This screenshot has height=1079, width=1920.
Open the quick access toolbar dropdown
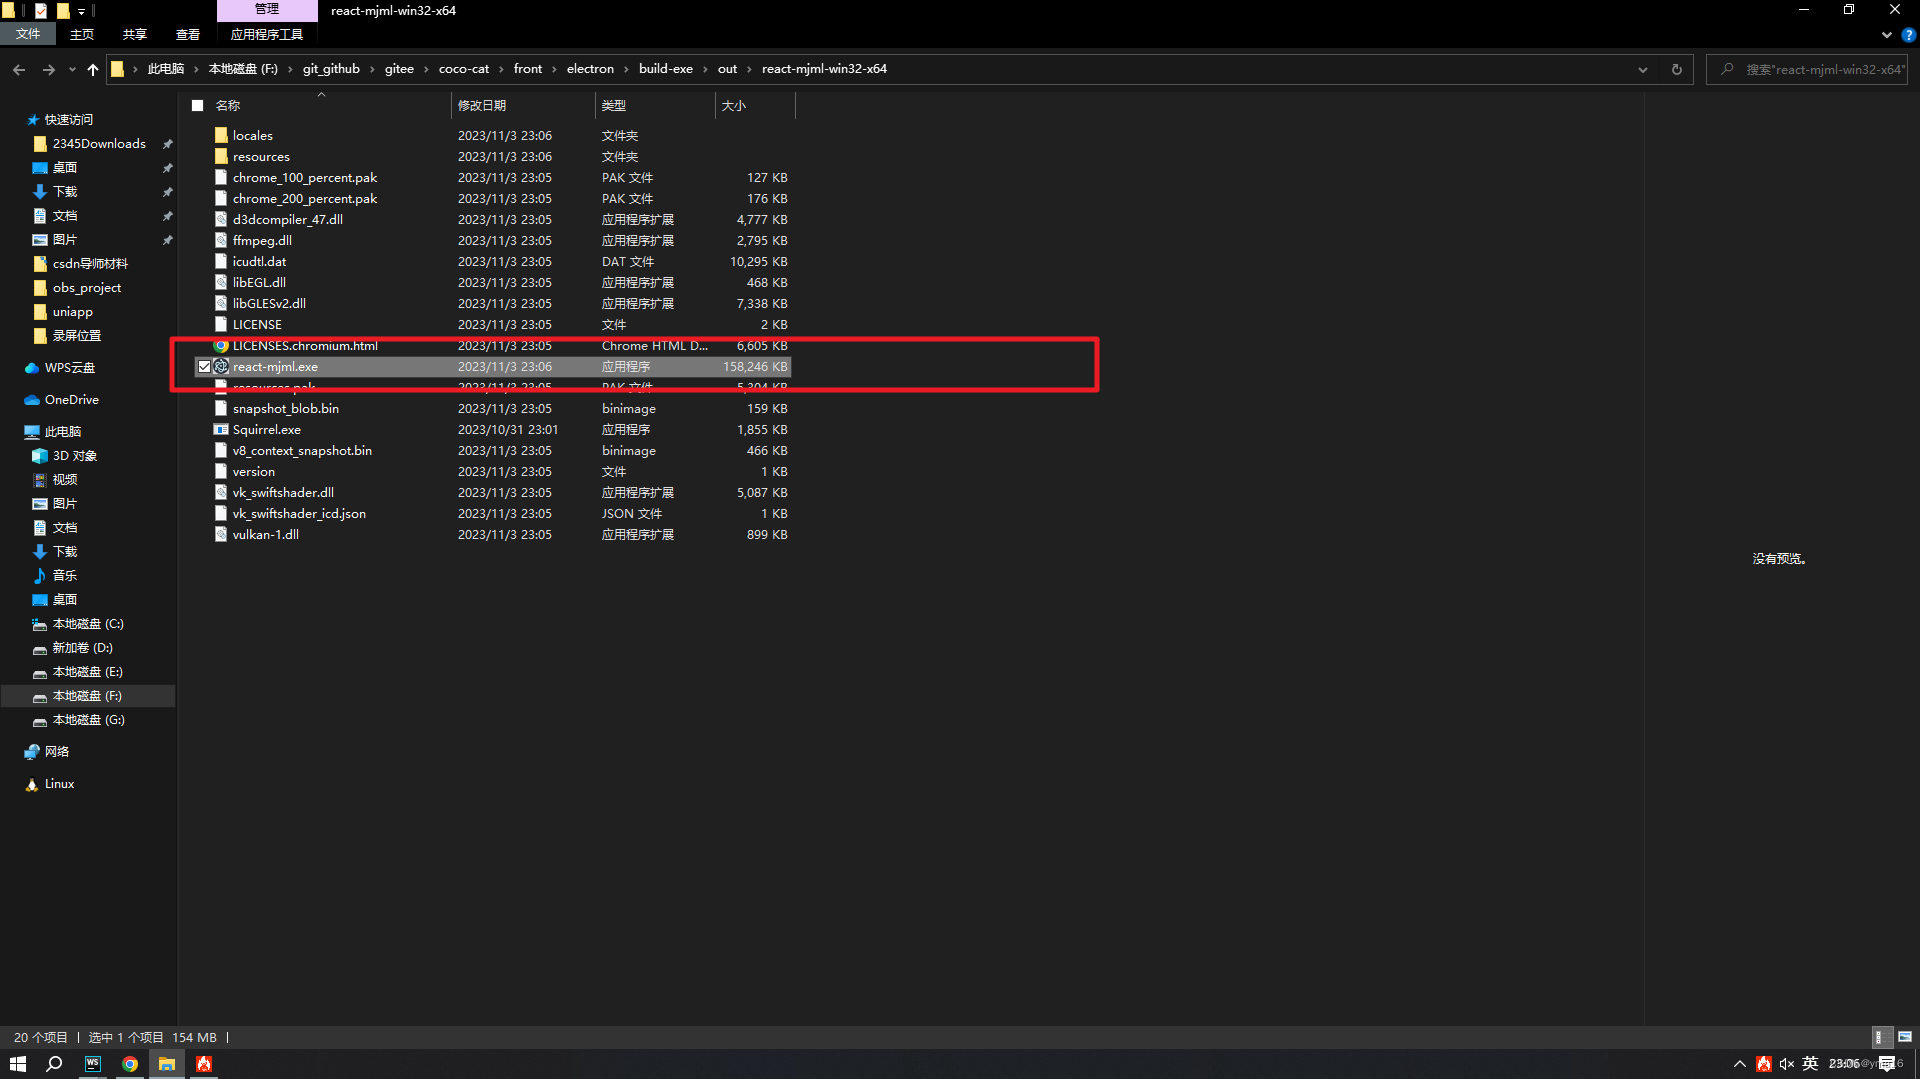click(82, 11)
